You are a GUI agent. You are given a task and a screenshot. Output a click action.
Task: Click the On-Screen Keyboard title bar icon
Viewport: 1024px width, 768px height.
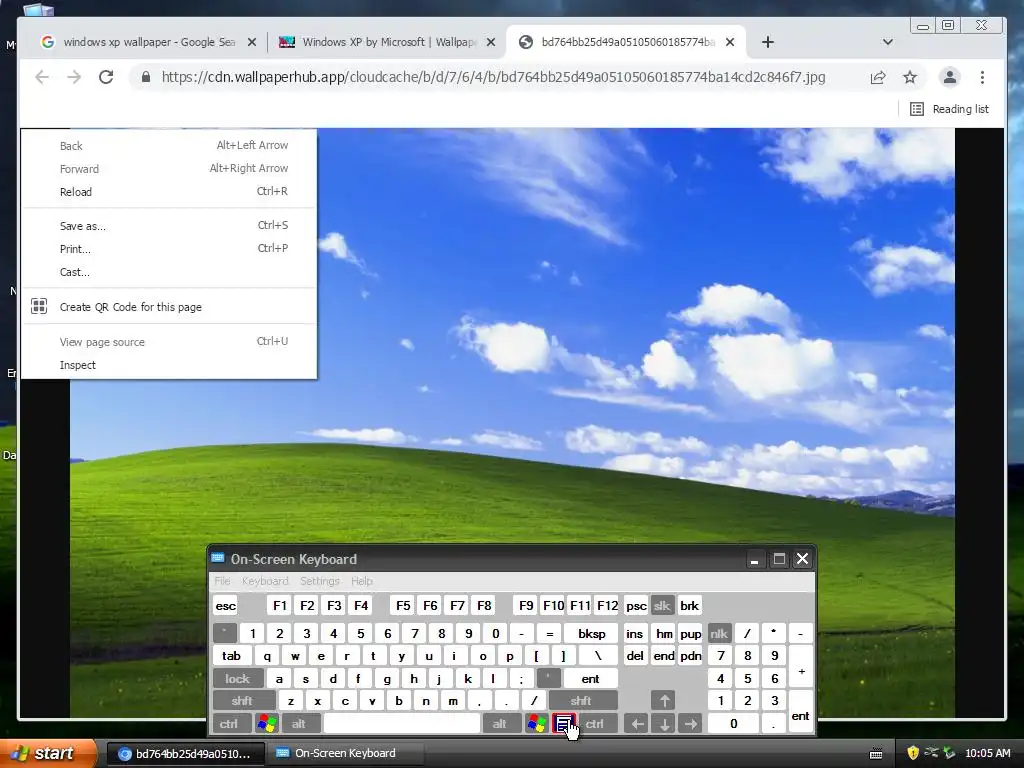tap(218, 558)
